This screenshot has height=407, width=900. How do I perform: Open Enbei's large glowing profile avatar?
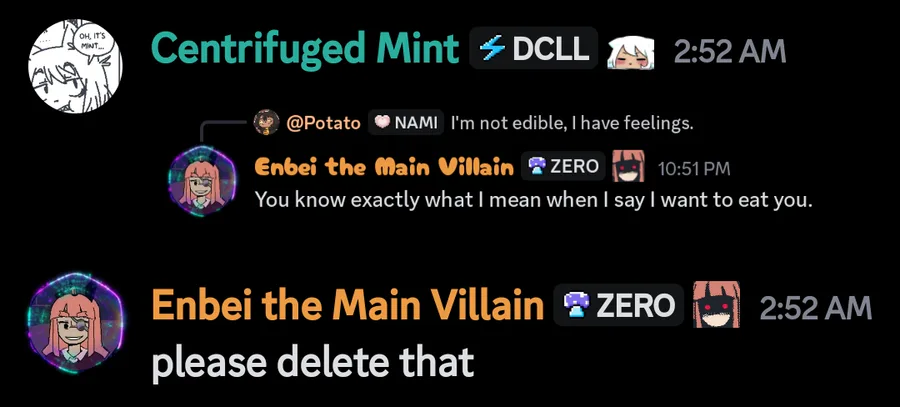click(x=75, y=324)
